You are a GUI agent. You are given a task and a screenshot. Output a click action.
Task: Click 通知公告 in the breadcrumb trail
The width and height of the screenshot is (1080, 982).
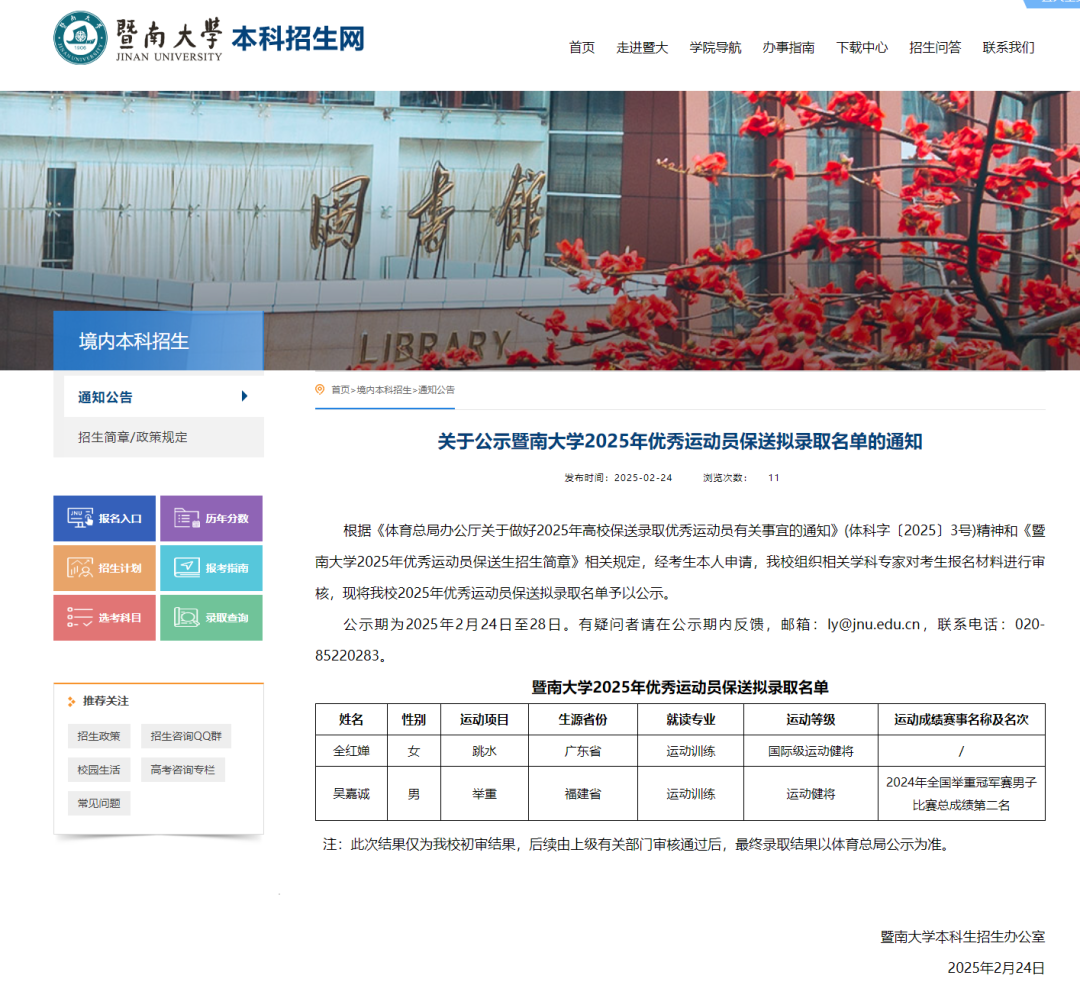[436, 390]
